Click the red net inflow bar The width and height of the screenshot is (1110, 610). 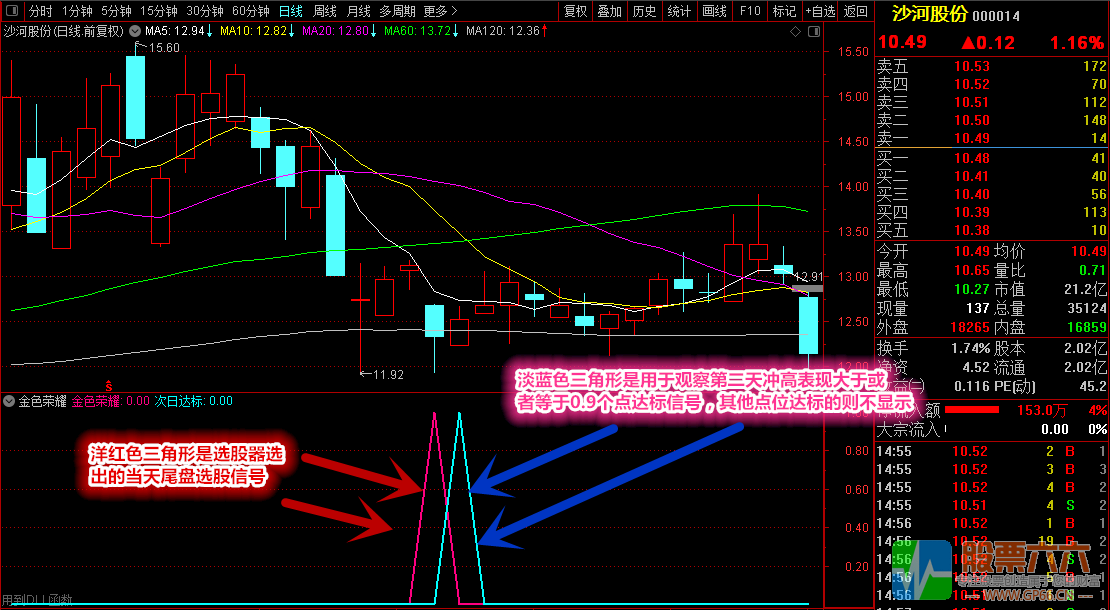pos(971,410)
